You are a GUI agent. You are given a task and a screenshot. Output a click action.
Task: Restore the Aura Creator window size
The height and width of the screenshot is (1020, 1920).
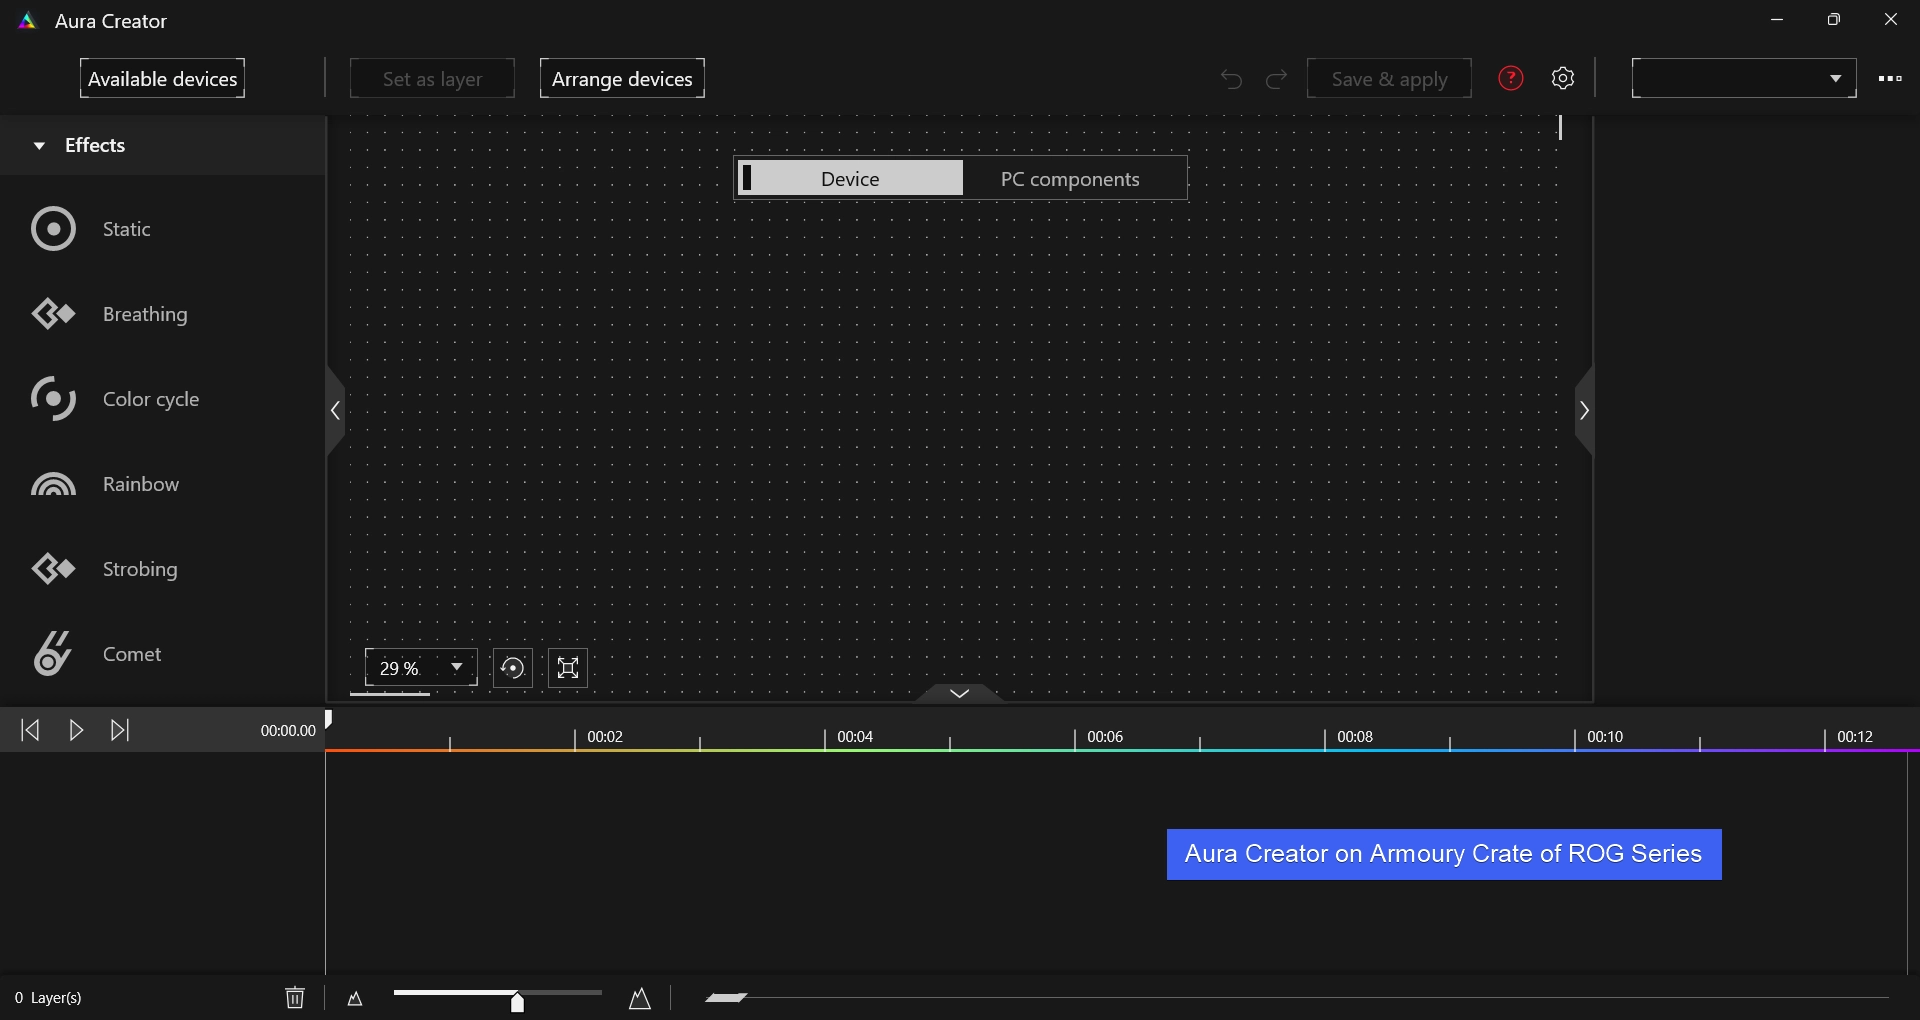click(x=1834, y=20)
